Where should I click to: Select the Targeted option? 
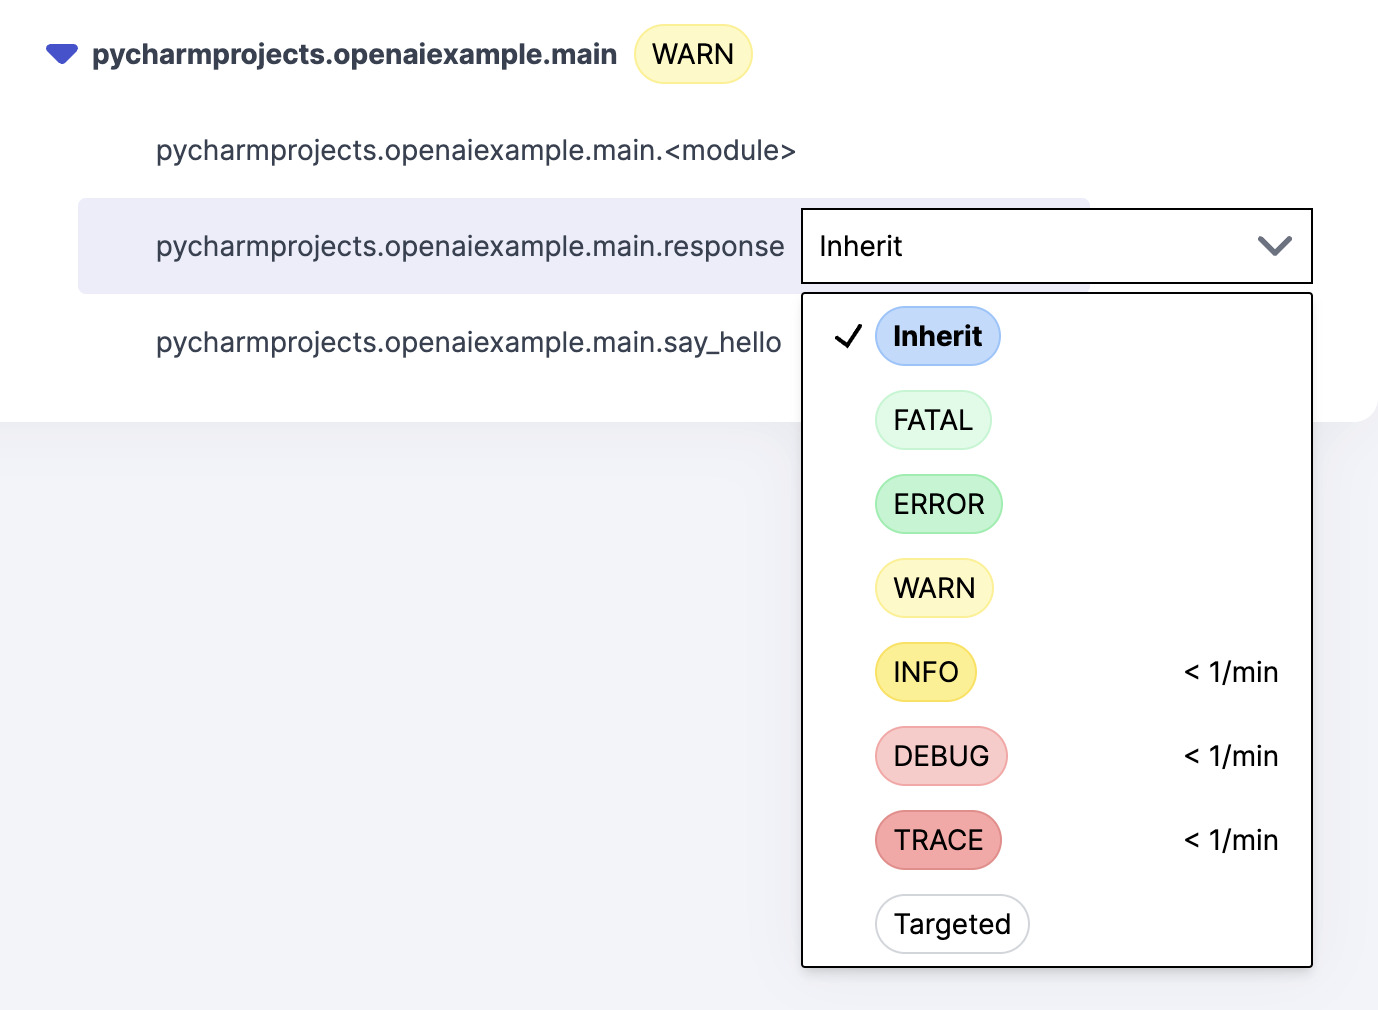(x=951, y=924)
